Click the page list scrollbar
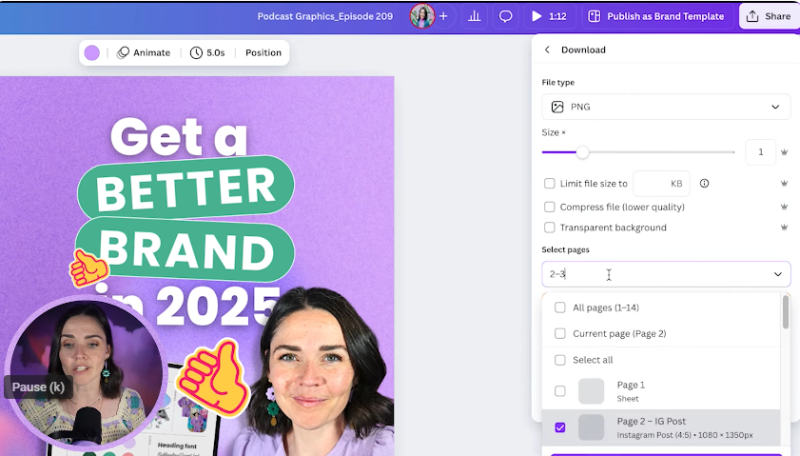The image size is (800, 456). (785, 312)
